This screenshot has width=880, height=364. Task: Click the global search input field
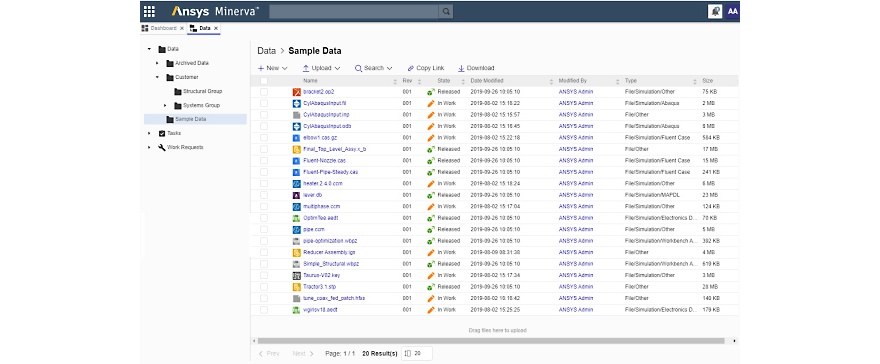pos(354,11)
